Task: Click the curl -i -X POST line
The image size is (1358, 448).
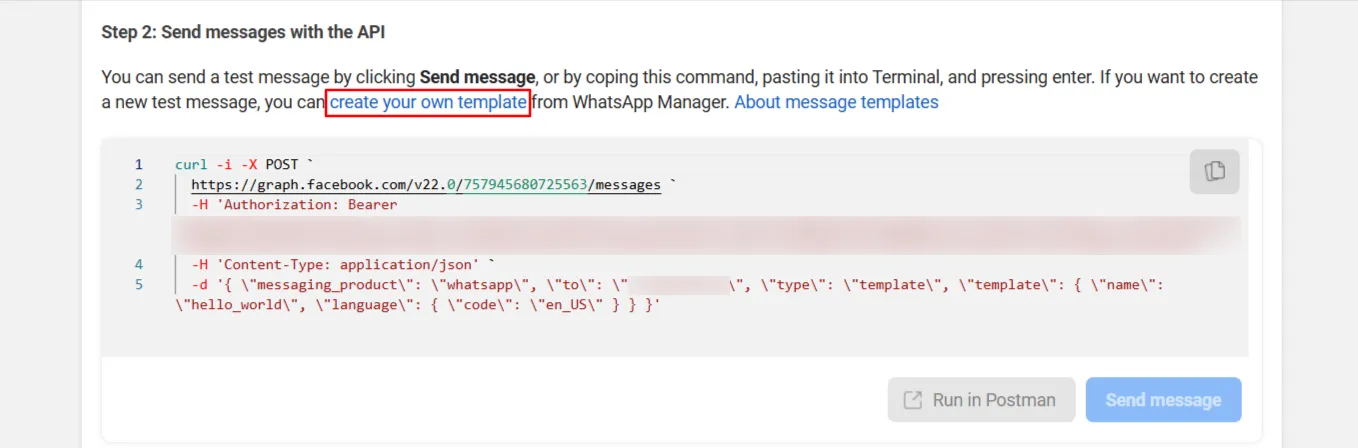Action: click(x=243, y=164)
